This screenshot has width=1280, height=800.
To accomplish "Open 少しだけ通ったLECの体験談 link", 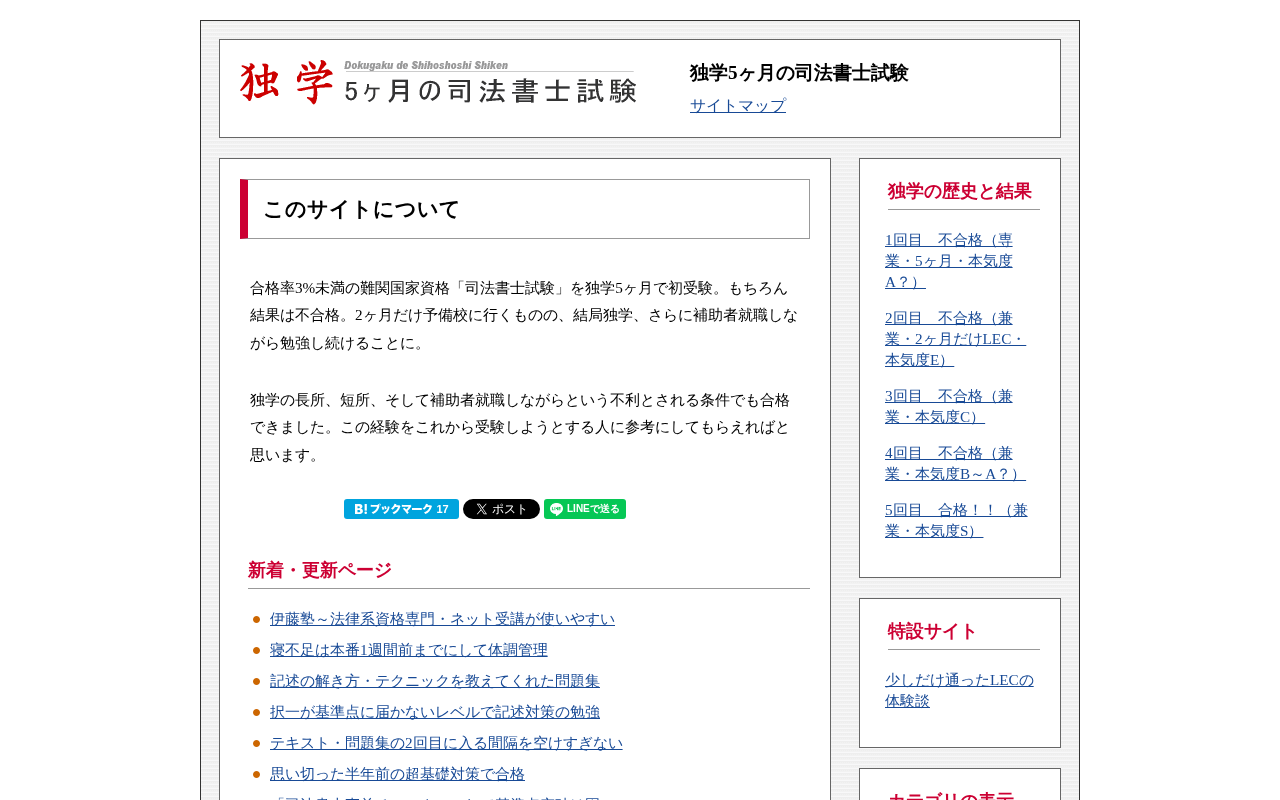I will 959,690.
